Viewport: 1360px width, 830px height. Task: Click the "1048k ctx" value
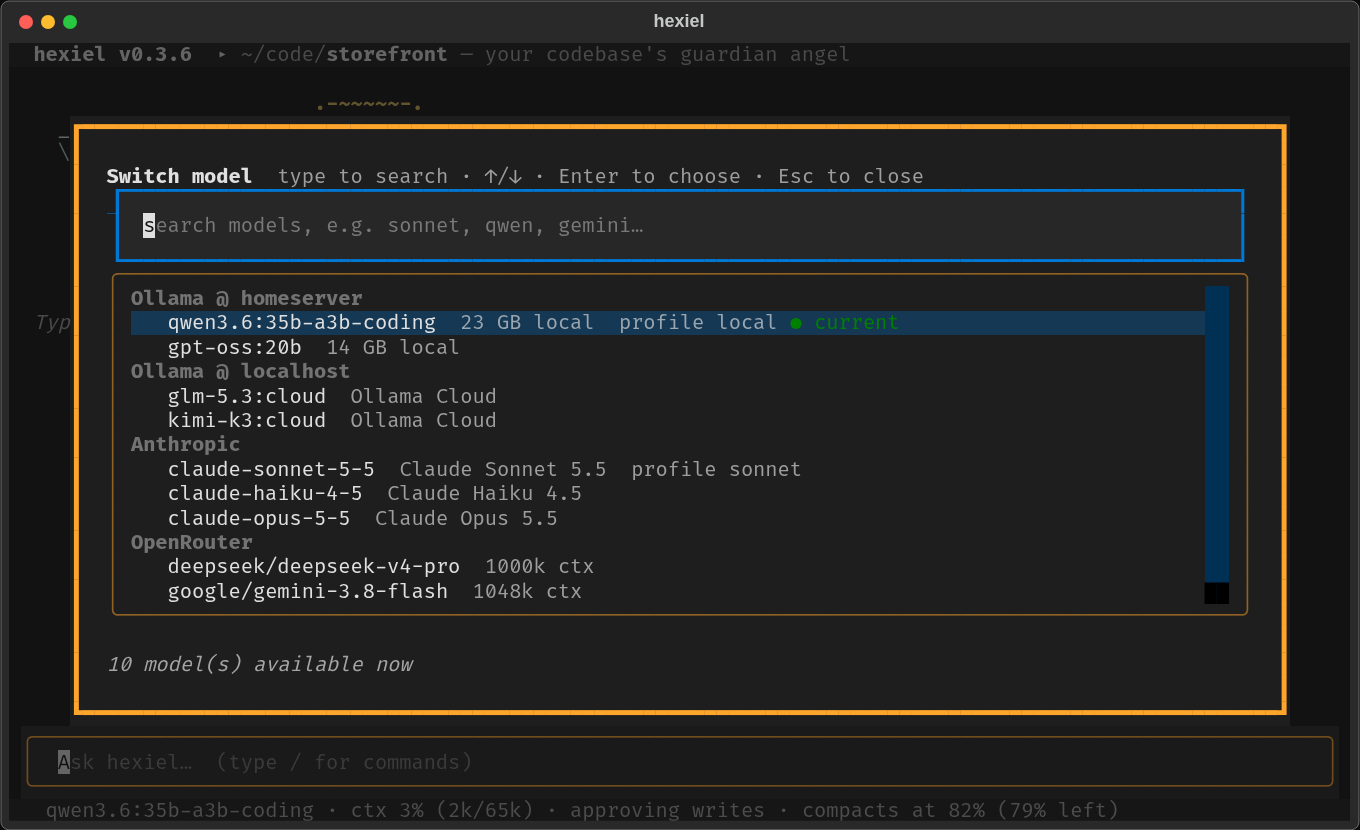(527, 591)
